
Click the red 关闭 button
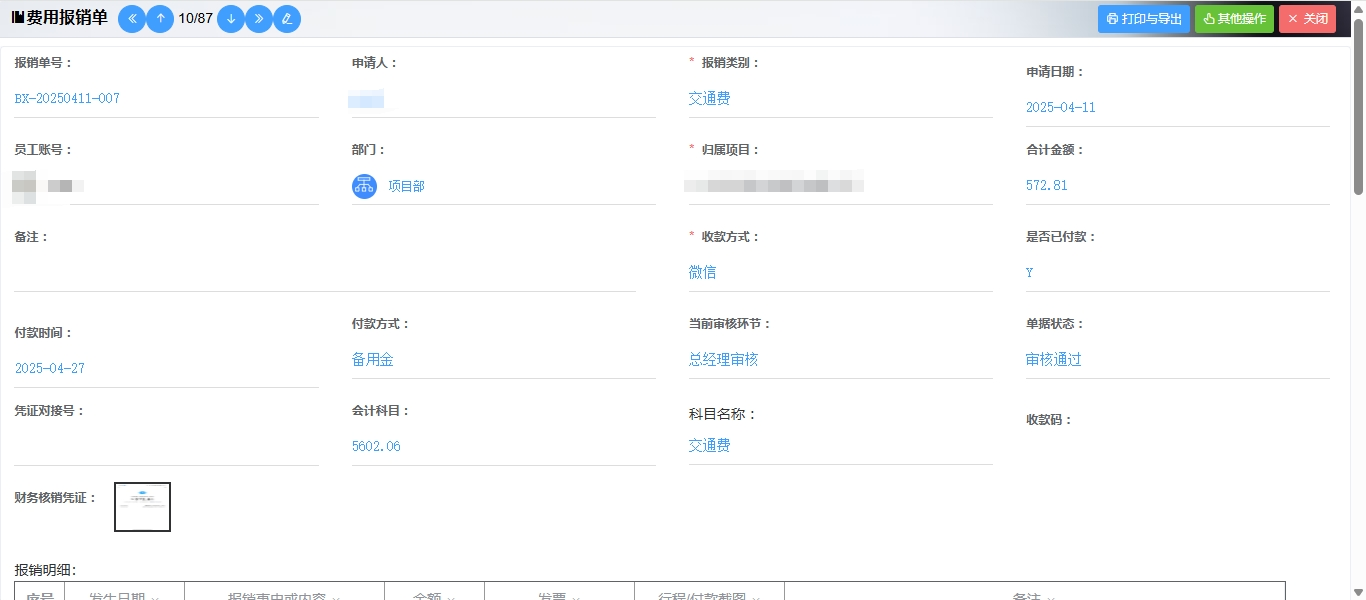(x=1307, y=19)
